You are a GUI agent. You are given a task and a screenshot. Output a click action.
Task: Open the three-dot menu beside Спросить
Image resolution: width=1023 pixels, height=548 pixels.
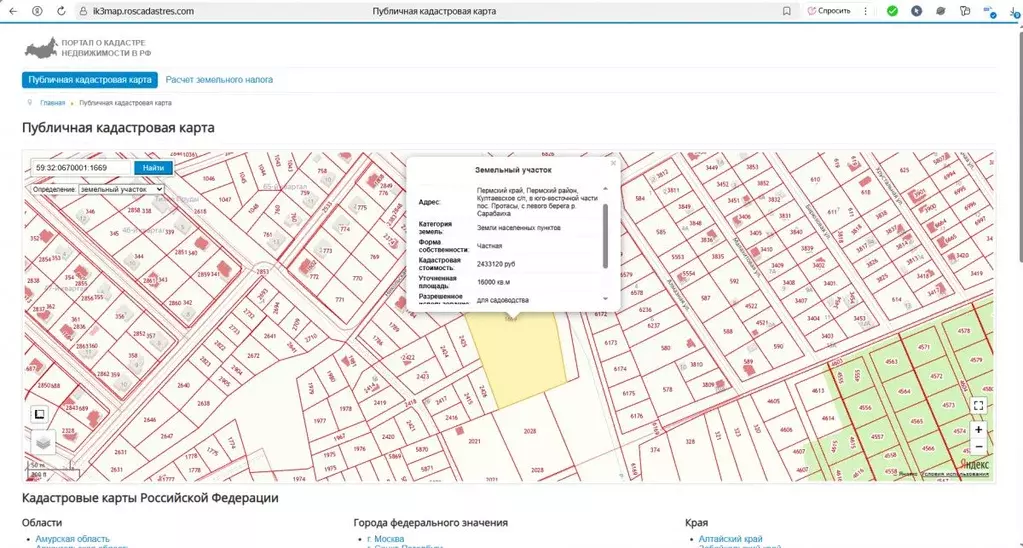866,11
